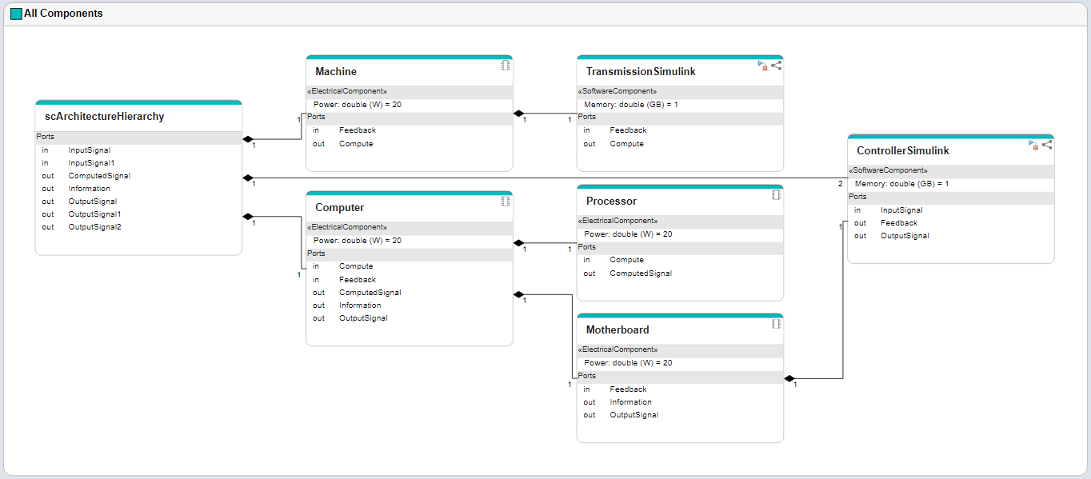Select the All Components view title
1091x479 pixels.
[x=63, y=13]
